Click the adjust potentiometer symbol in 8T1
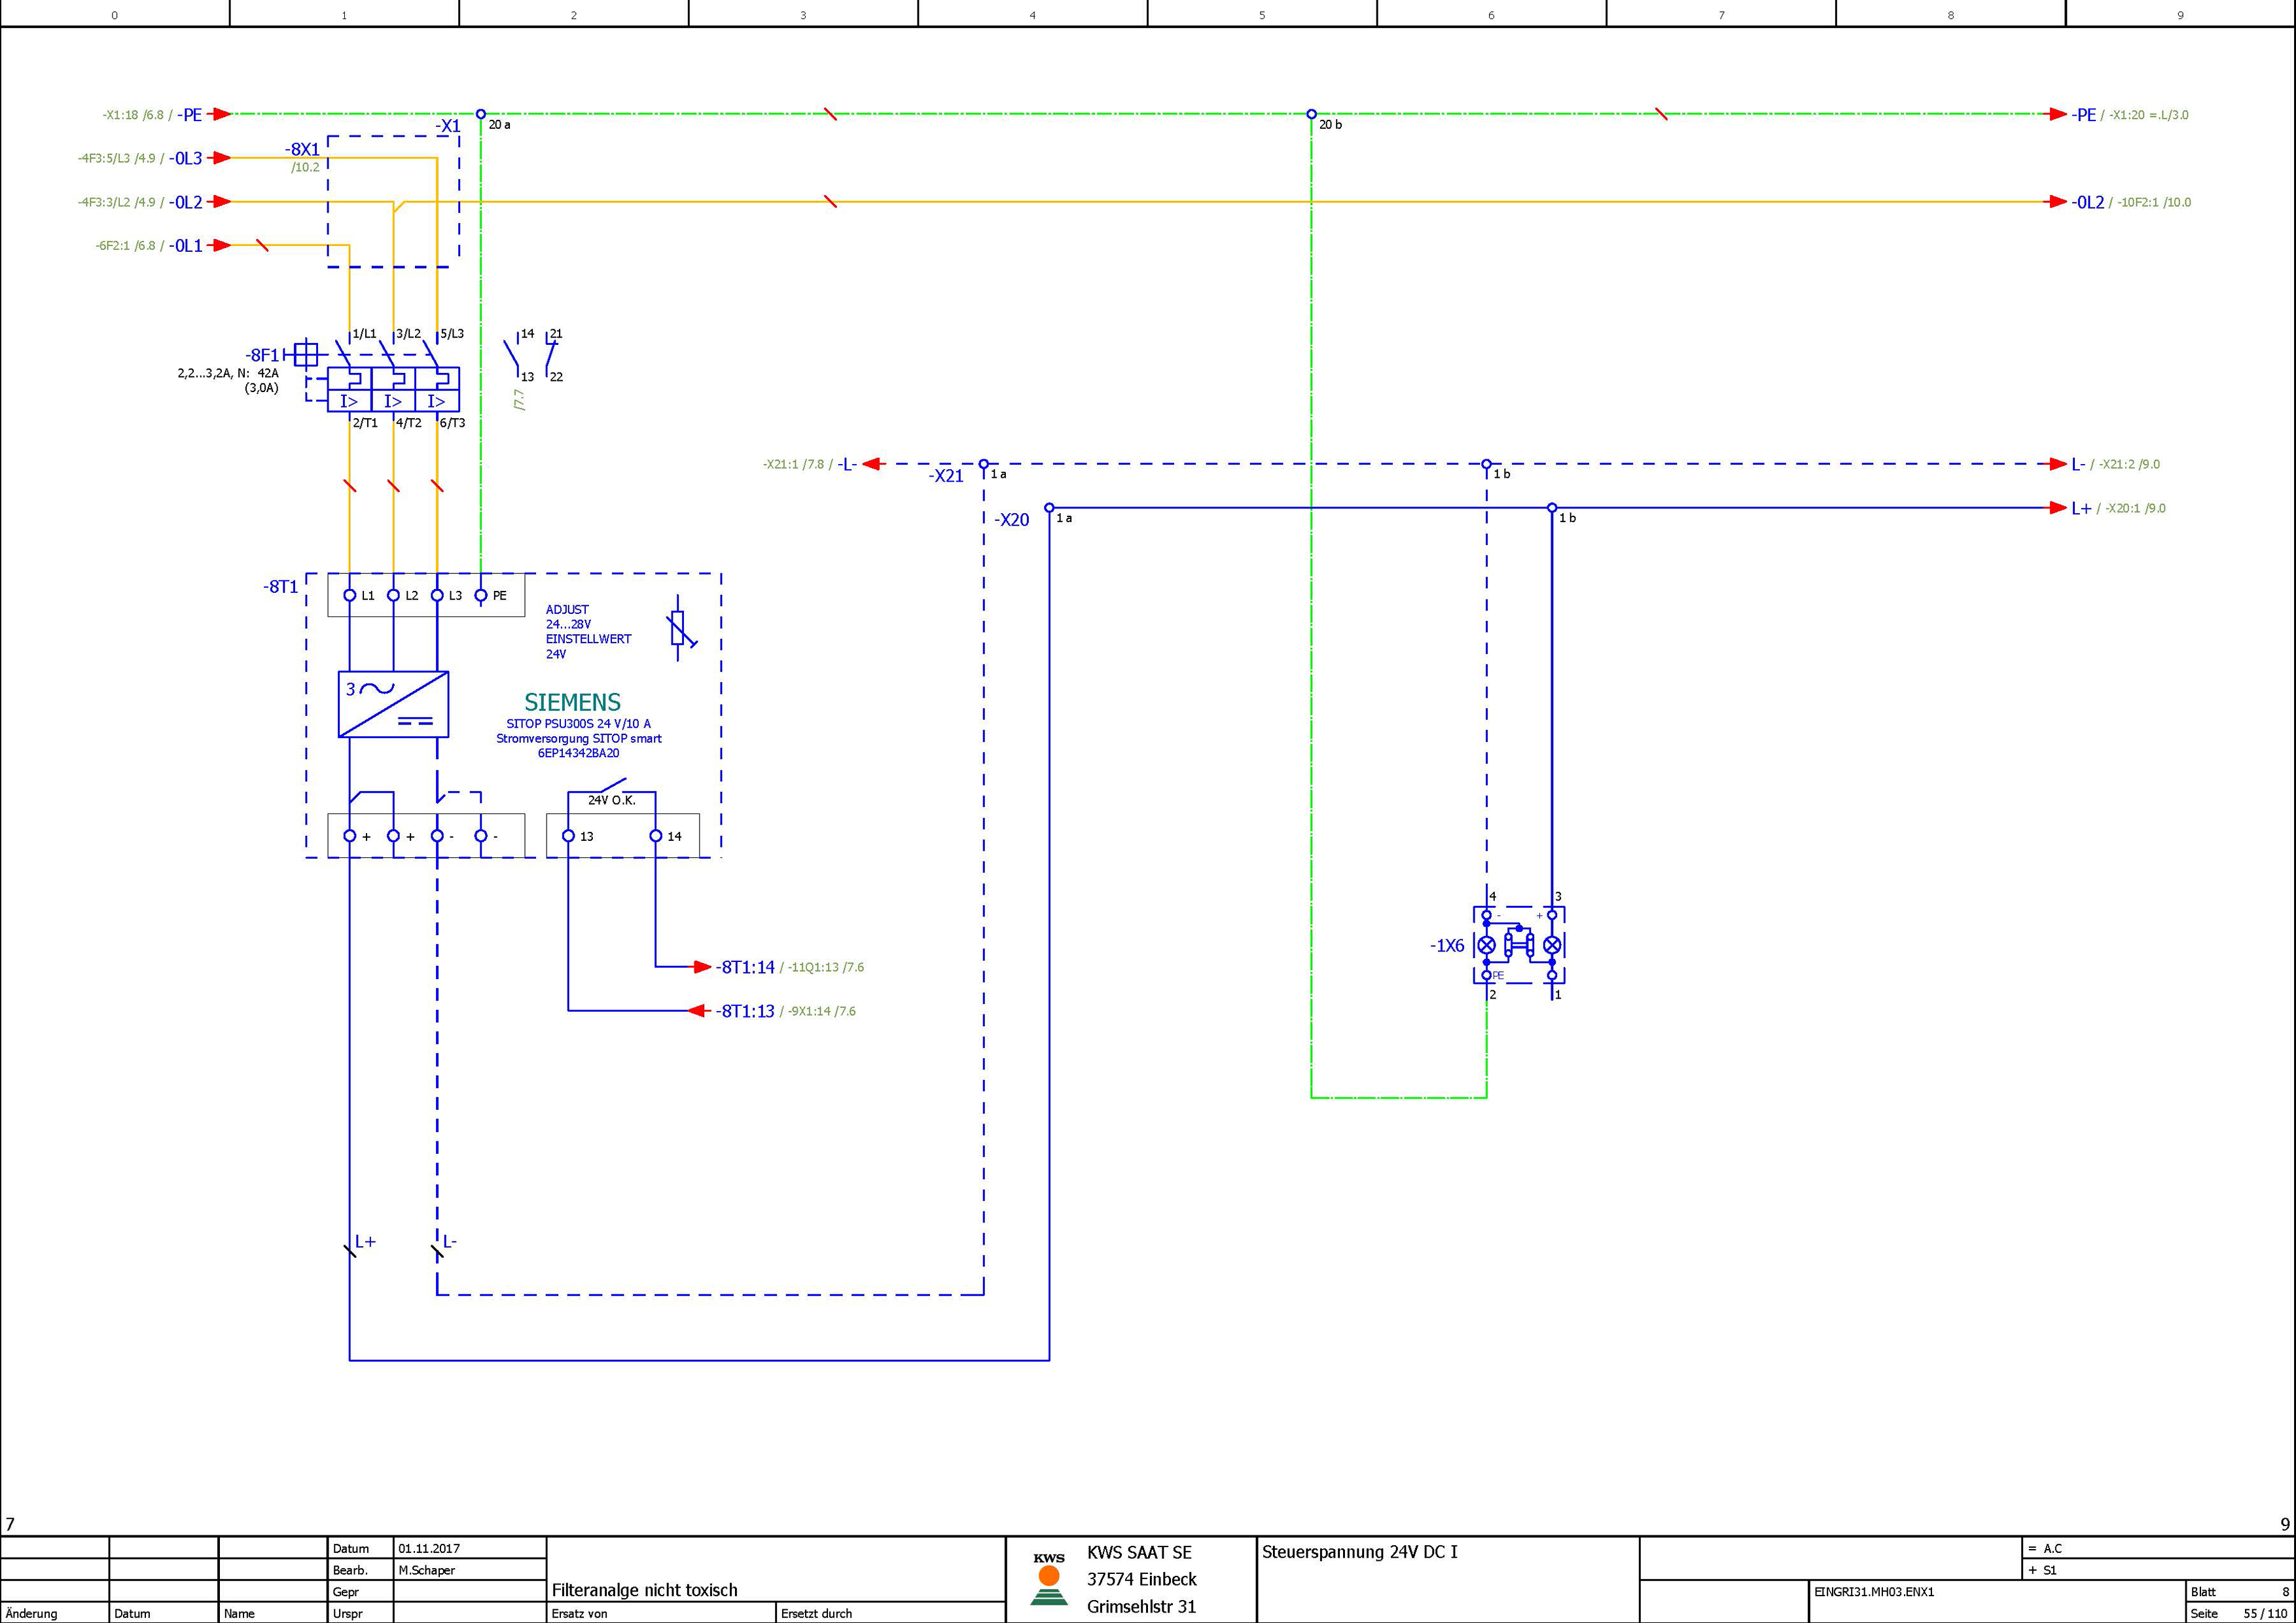The image size is (2296, 1623). point(679,629)
